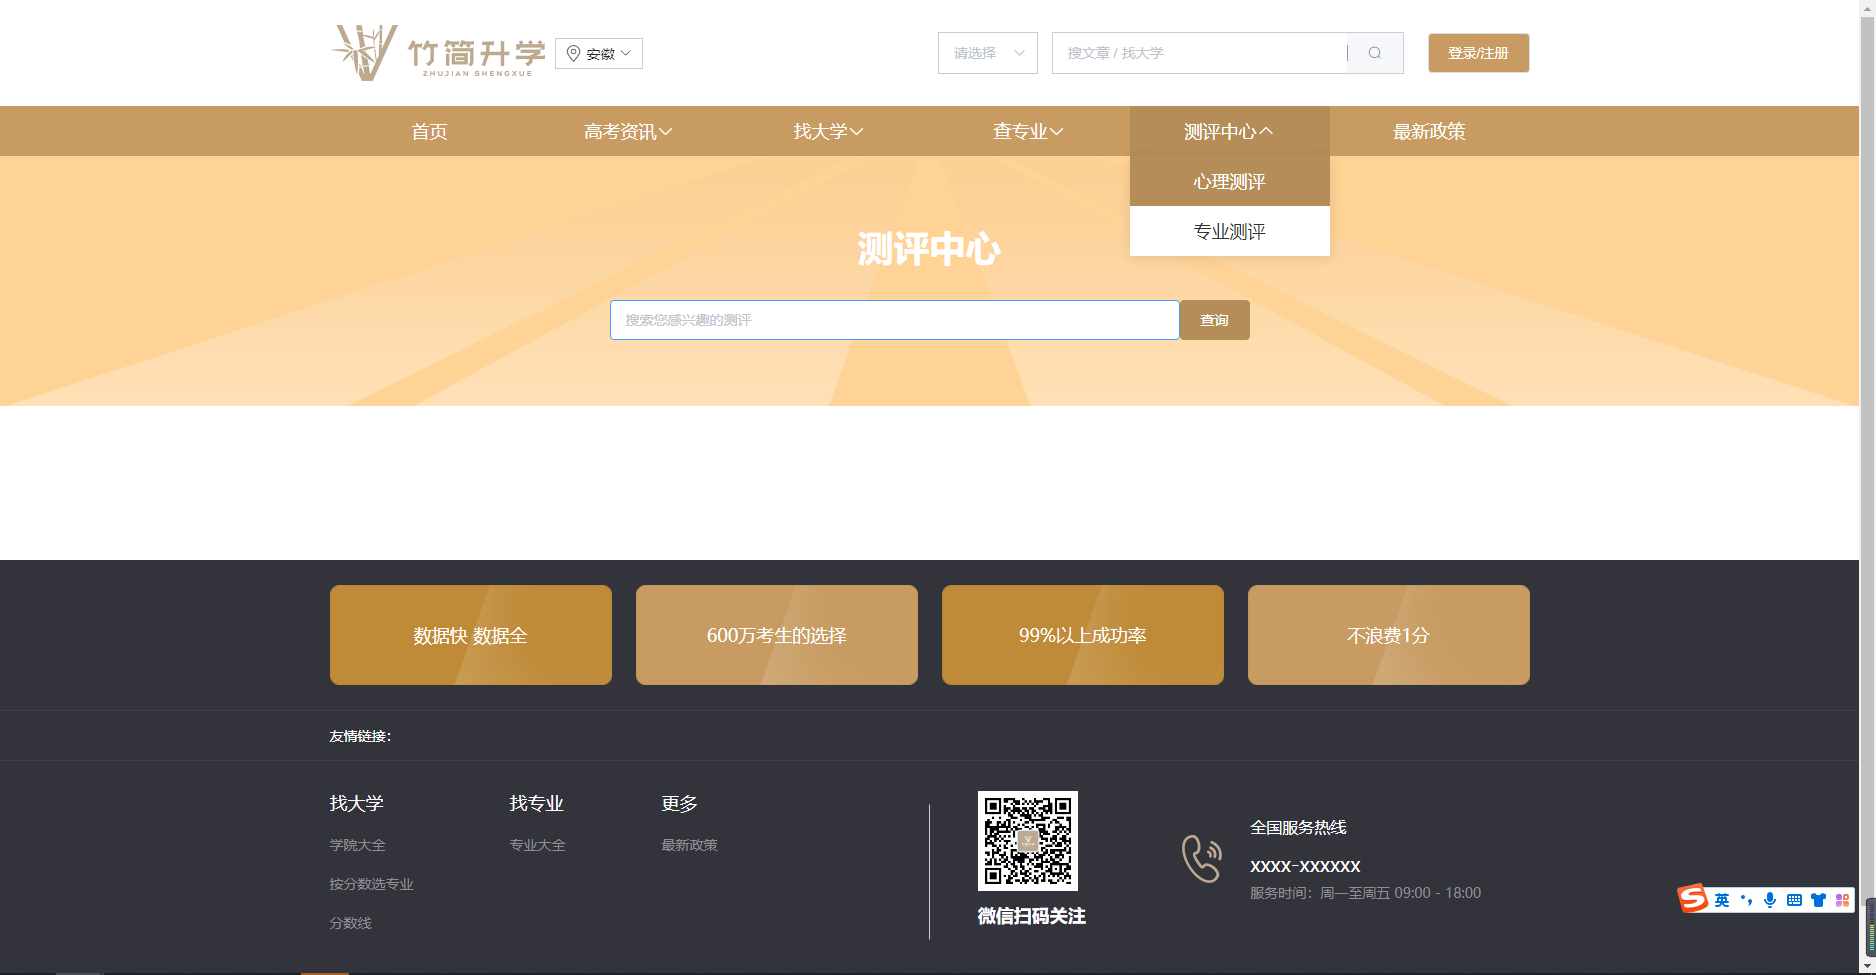Open the 请选择 search type dropdown
1876x975 pixels.
point(987,53)
